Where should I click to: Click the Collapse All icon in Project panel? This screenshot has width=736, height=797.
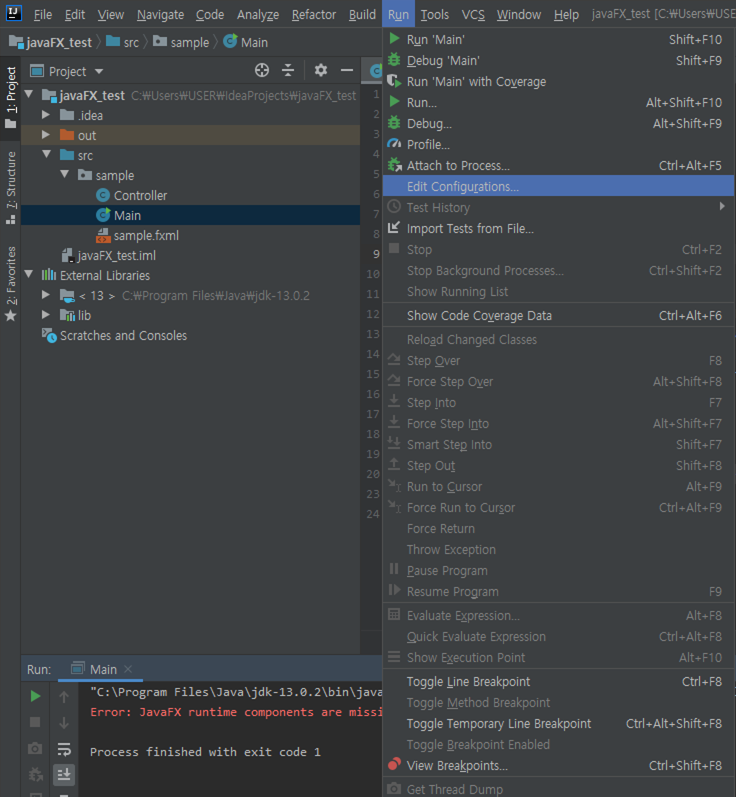click(x=288, y=70)
